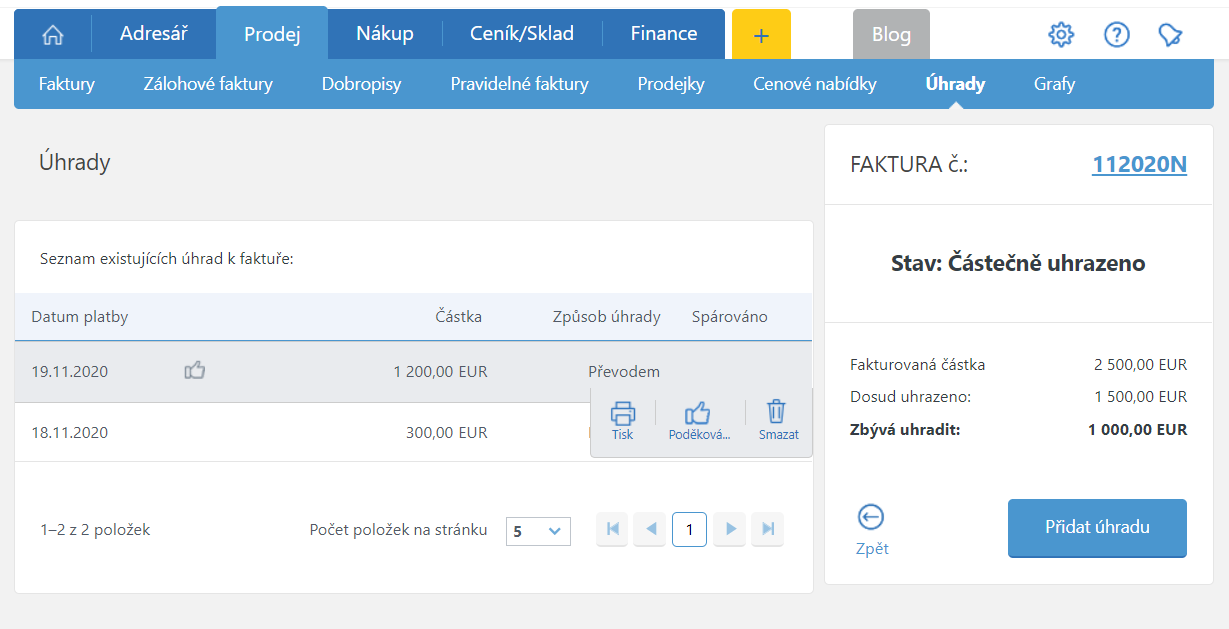Open the Grafy submenu tab

1054,84
